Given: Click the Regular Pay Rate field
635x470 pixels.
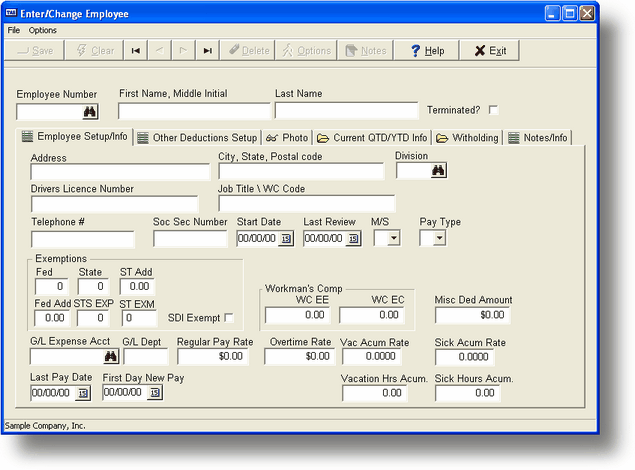Looking at the screenshot, I should point(213,357).
